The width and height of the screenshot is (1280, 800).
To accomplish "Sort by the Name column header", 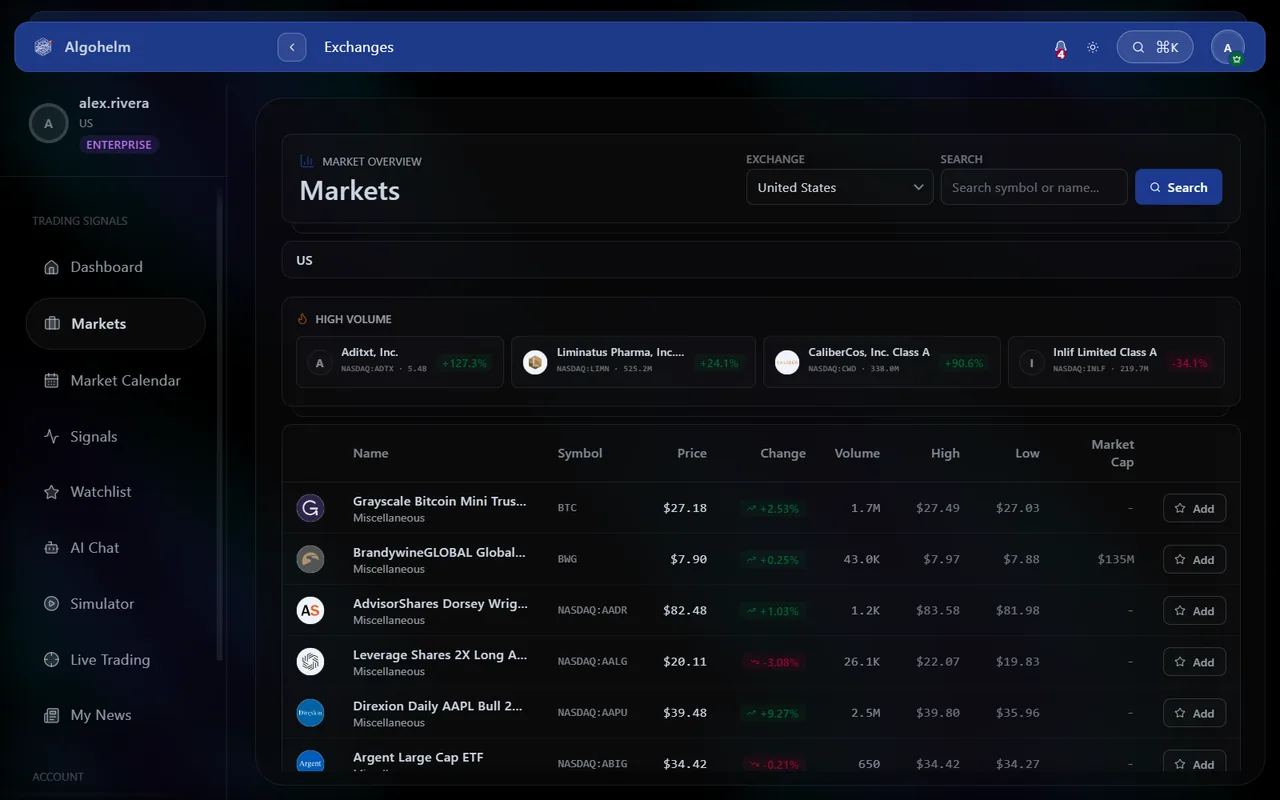I will [x=370, y=453].
